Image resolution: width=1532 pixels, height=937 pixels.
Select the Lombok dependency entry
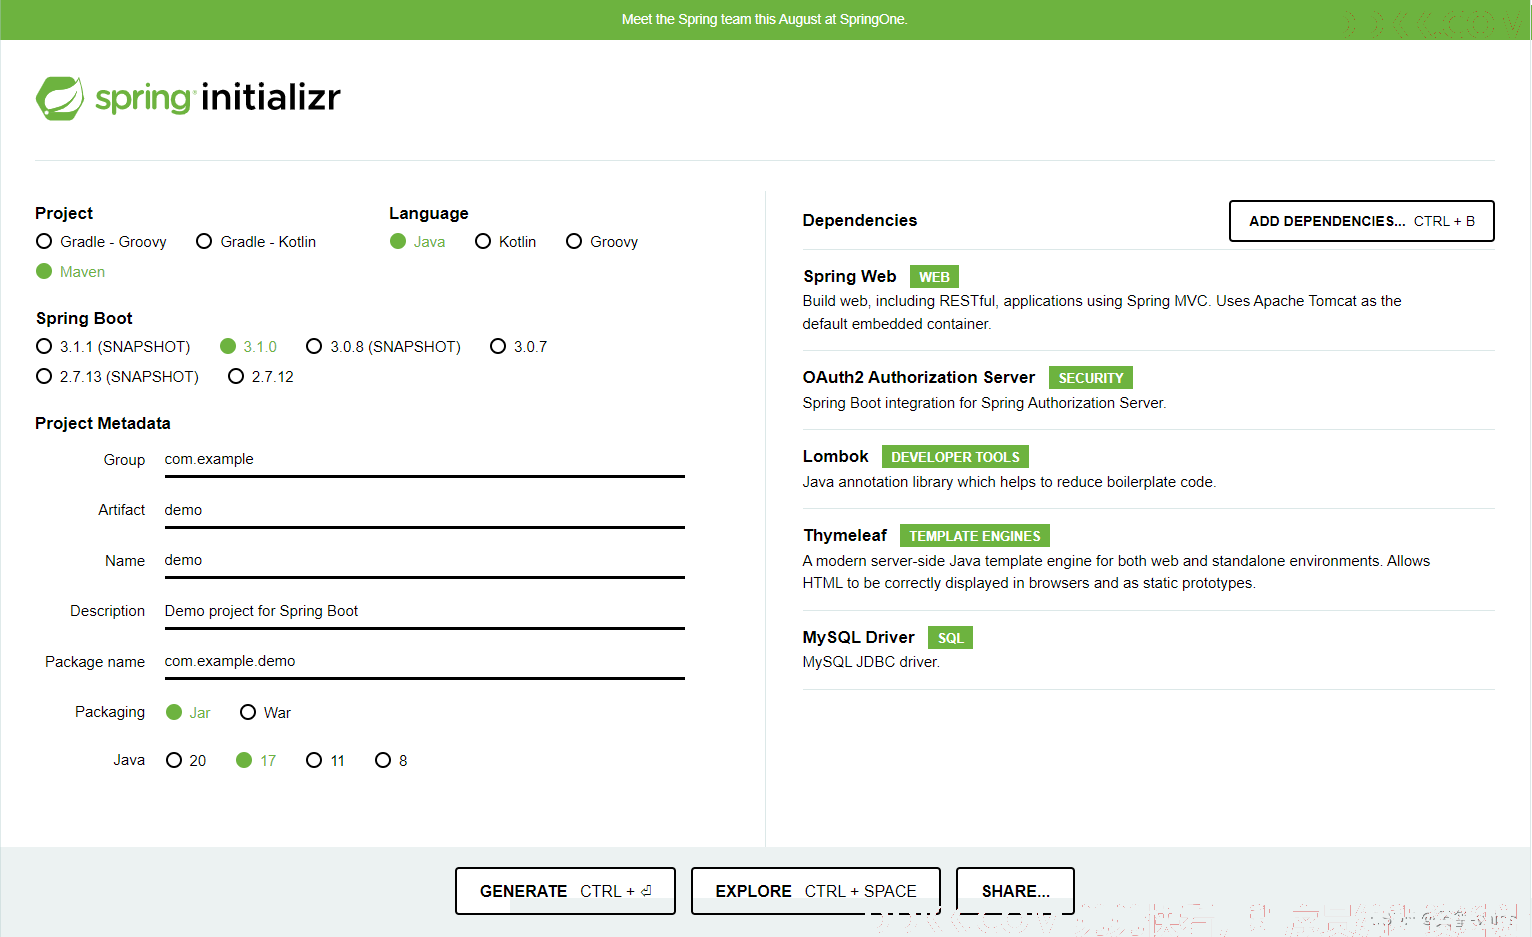pyautogui.click(x=1148, y=469)
